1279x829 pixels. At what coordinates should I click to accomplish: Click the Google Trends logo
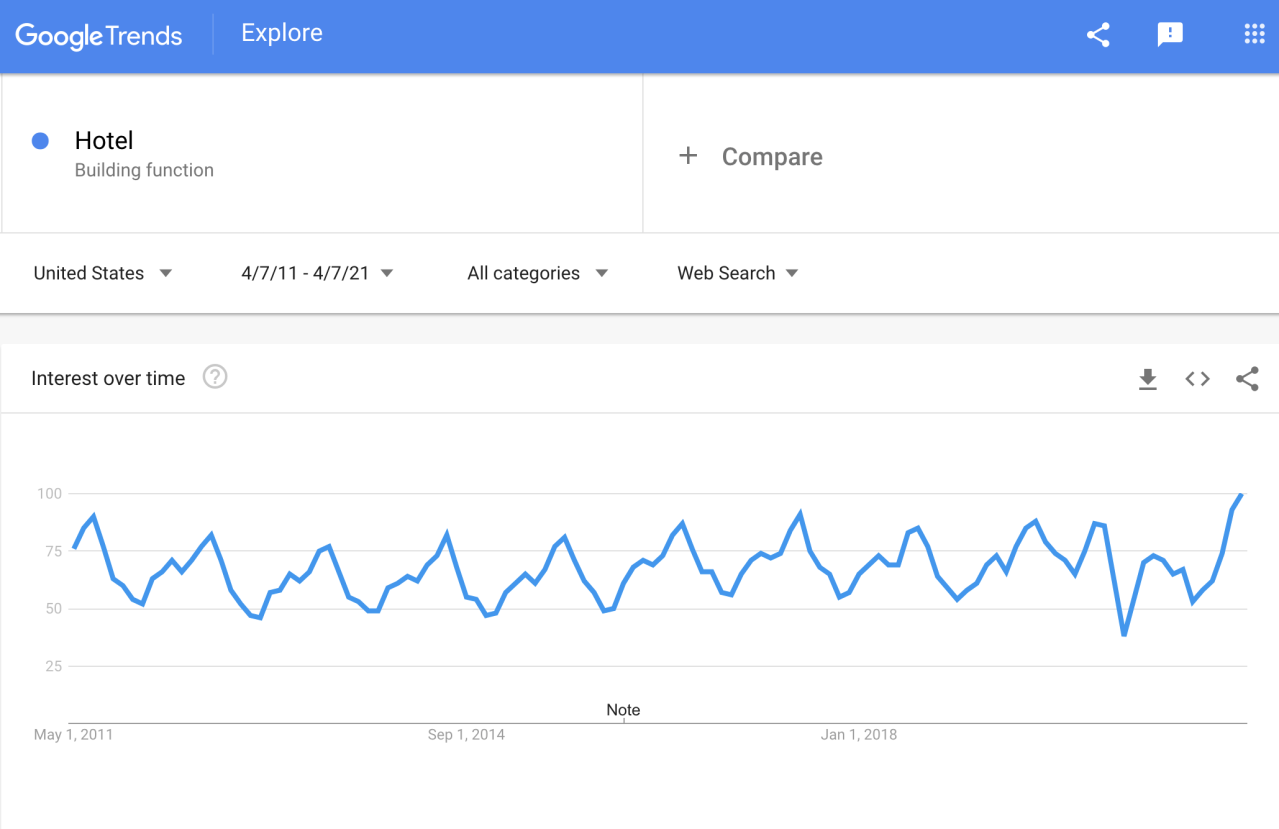(99, 36)
